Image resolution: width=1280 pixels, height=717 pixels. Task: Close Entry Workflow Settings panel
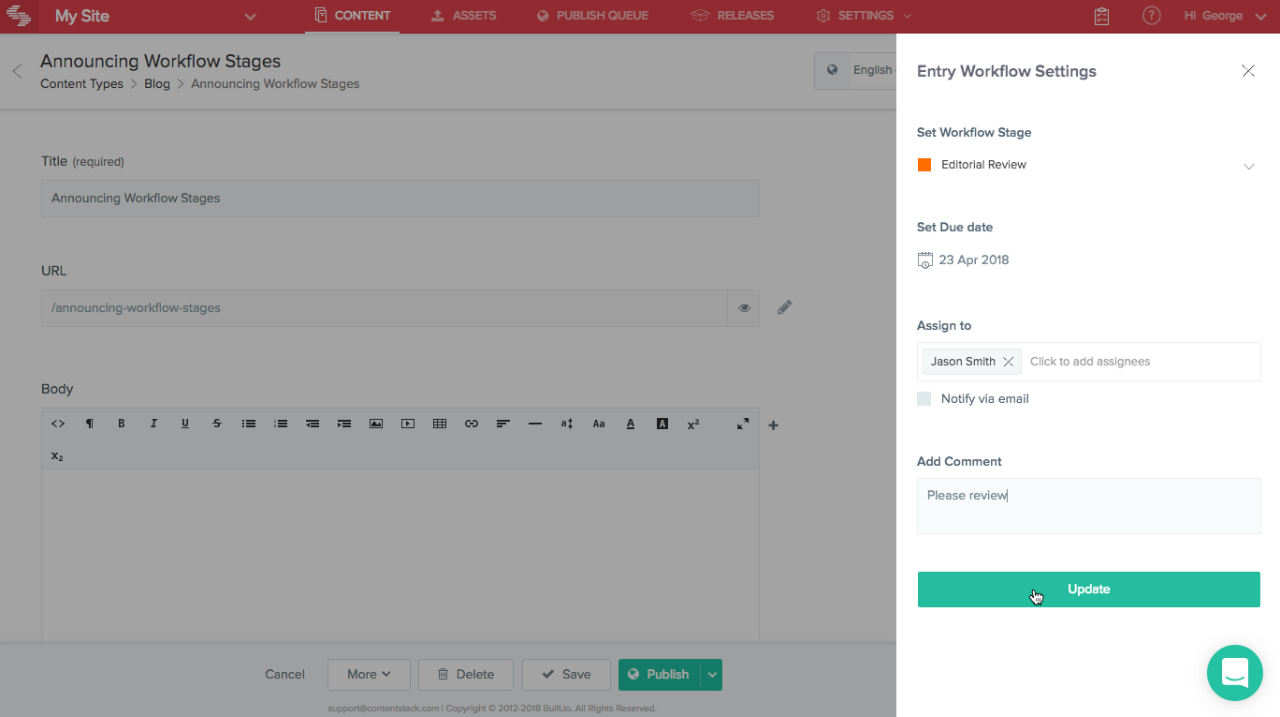click(x=1248, y=71)
